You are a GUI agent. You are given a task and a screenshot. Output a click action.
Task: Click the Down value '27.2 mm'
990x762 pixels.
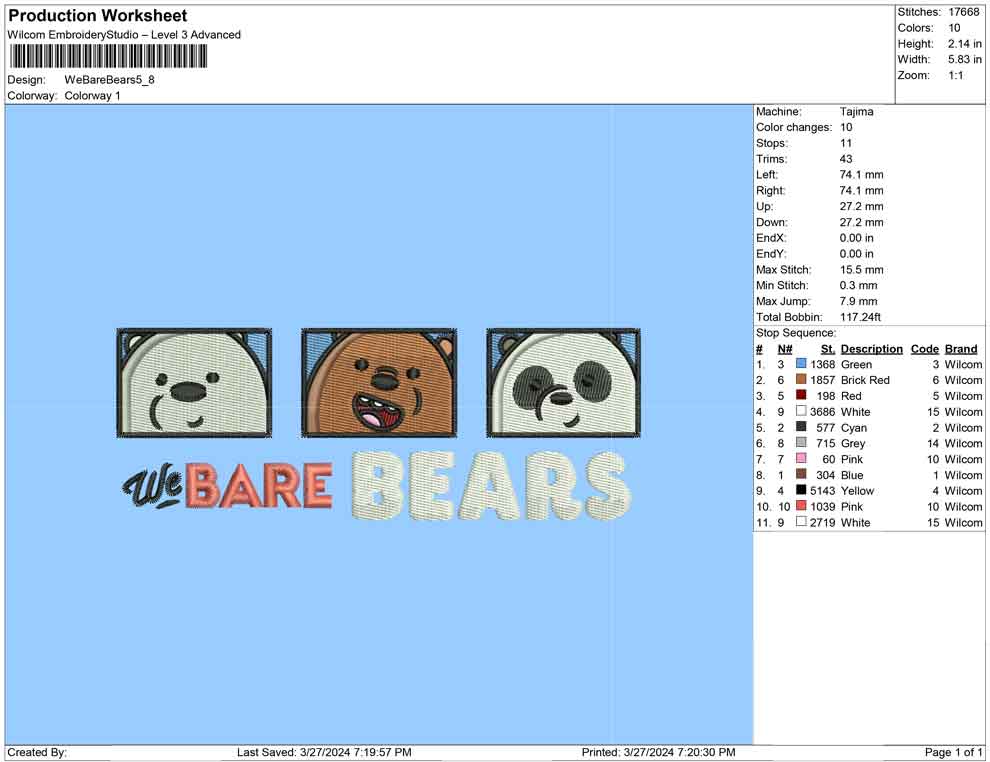pos(862,222)
